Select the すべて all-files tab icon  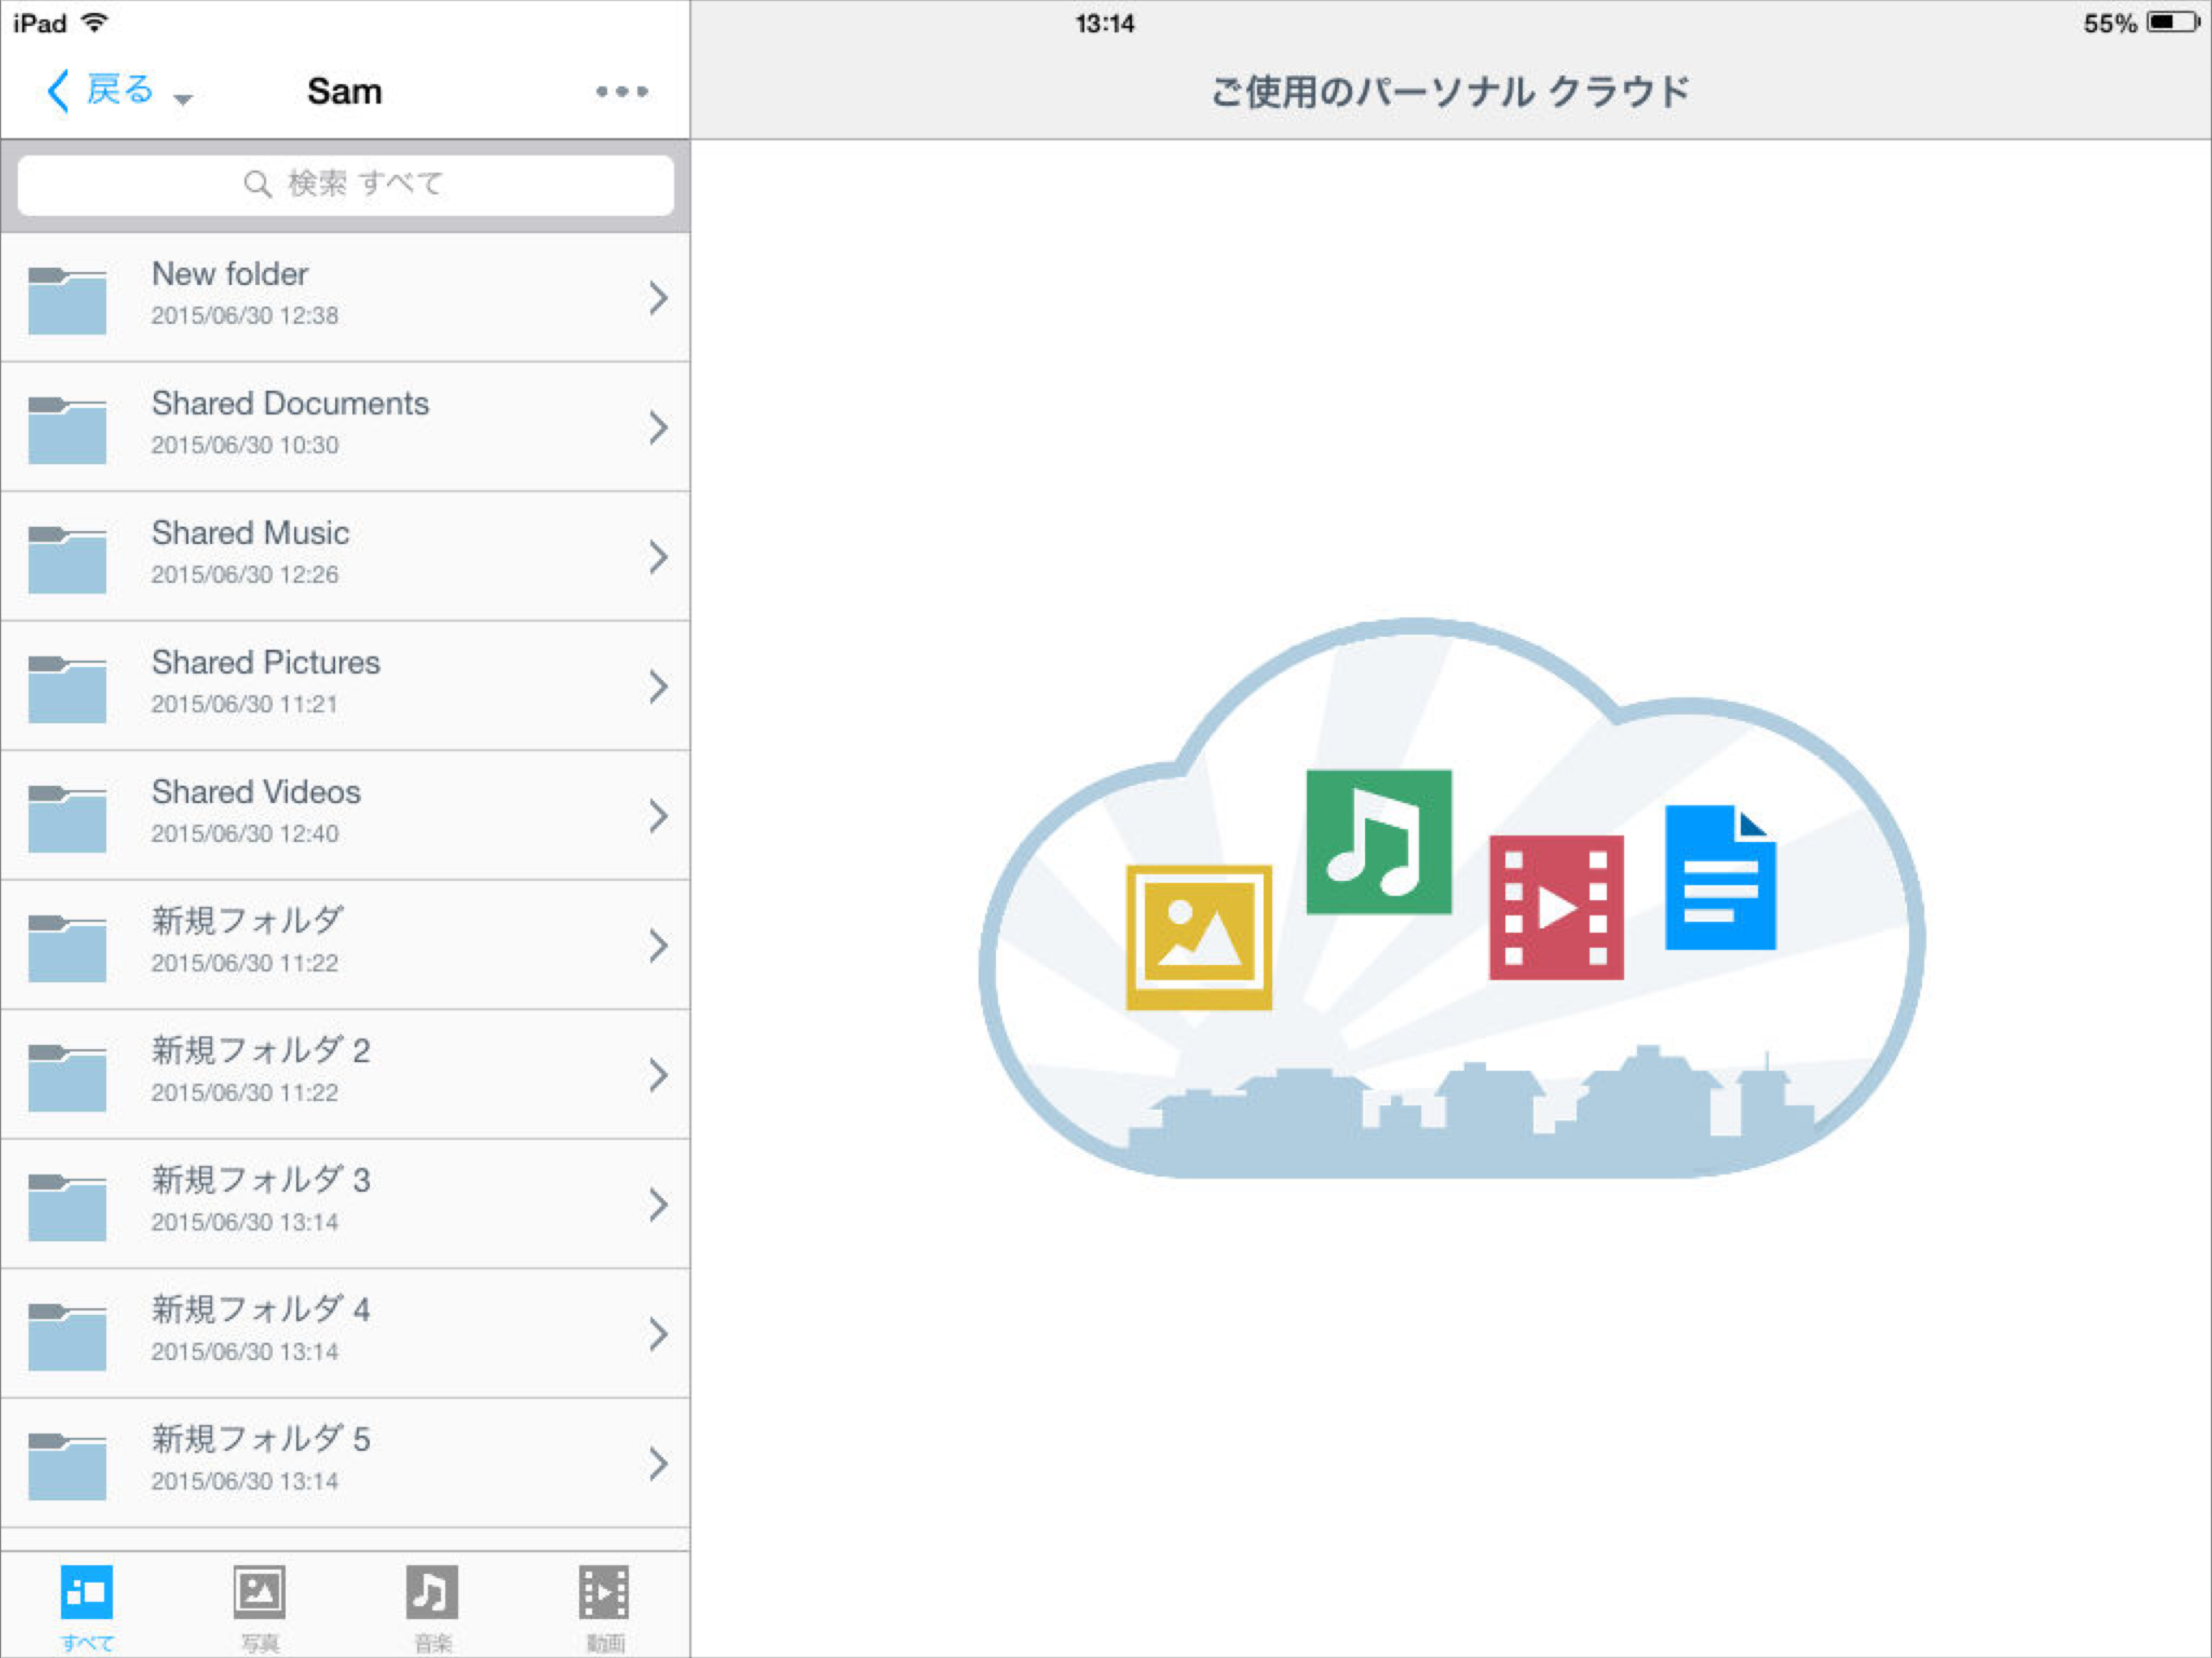(x=87, y=1591)
